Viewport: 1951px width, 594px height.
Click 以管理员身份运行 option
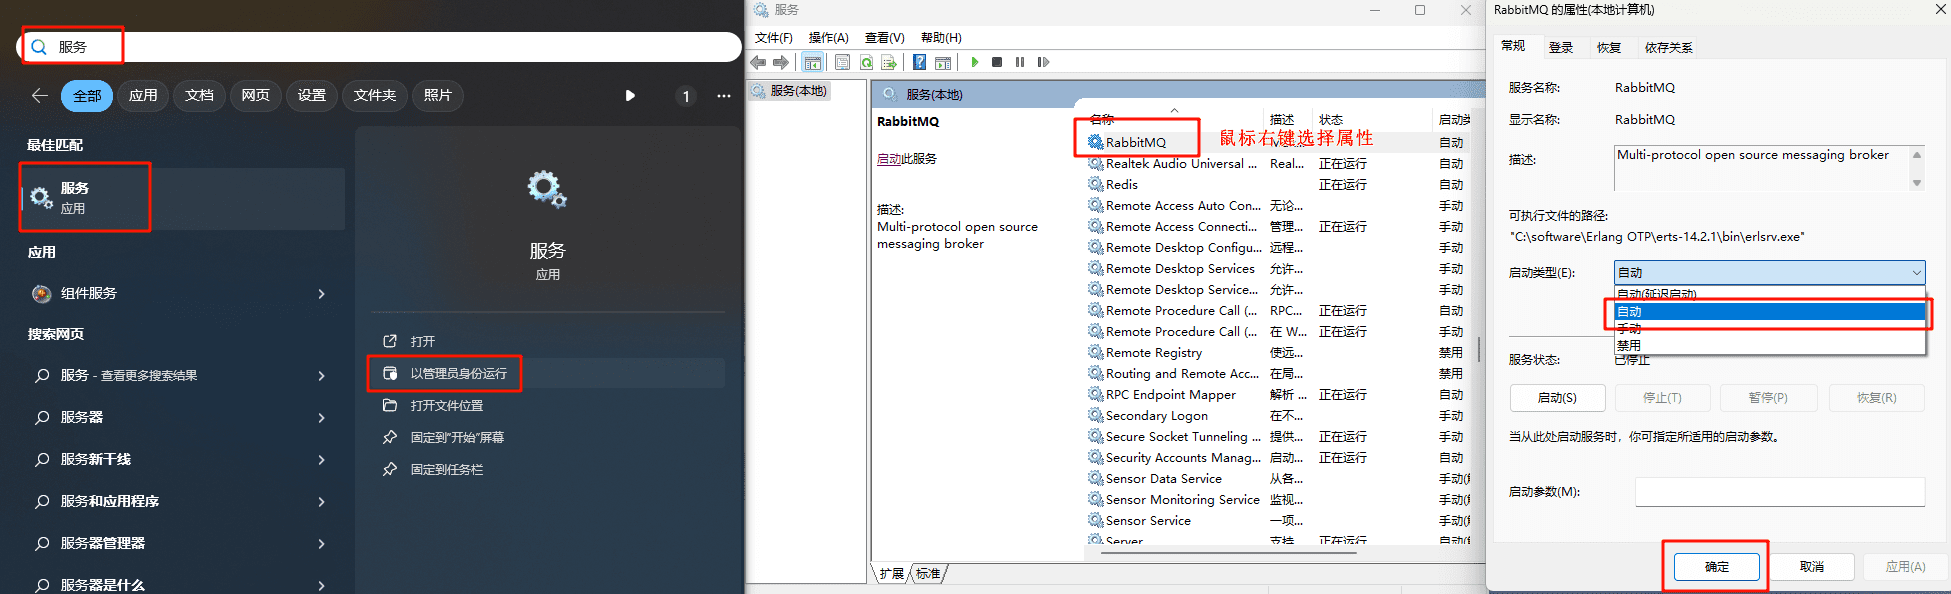pos(458,373)
